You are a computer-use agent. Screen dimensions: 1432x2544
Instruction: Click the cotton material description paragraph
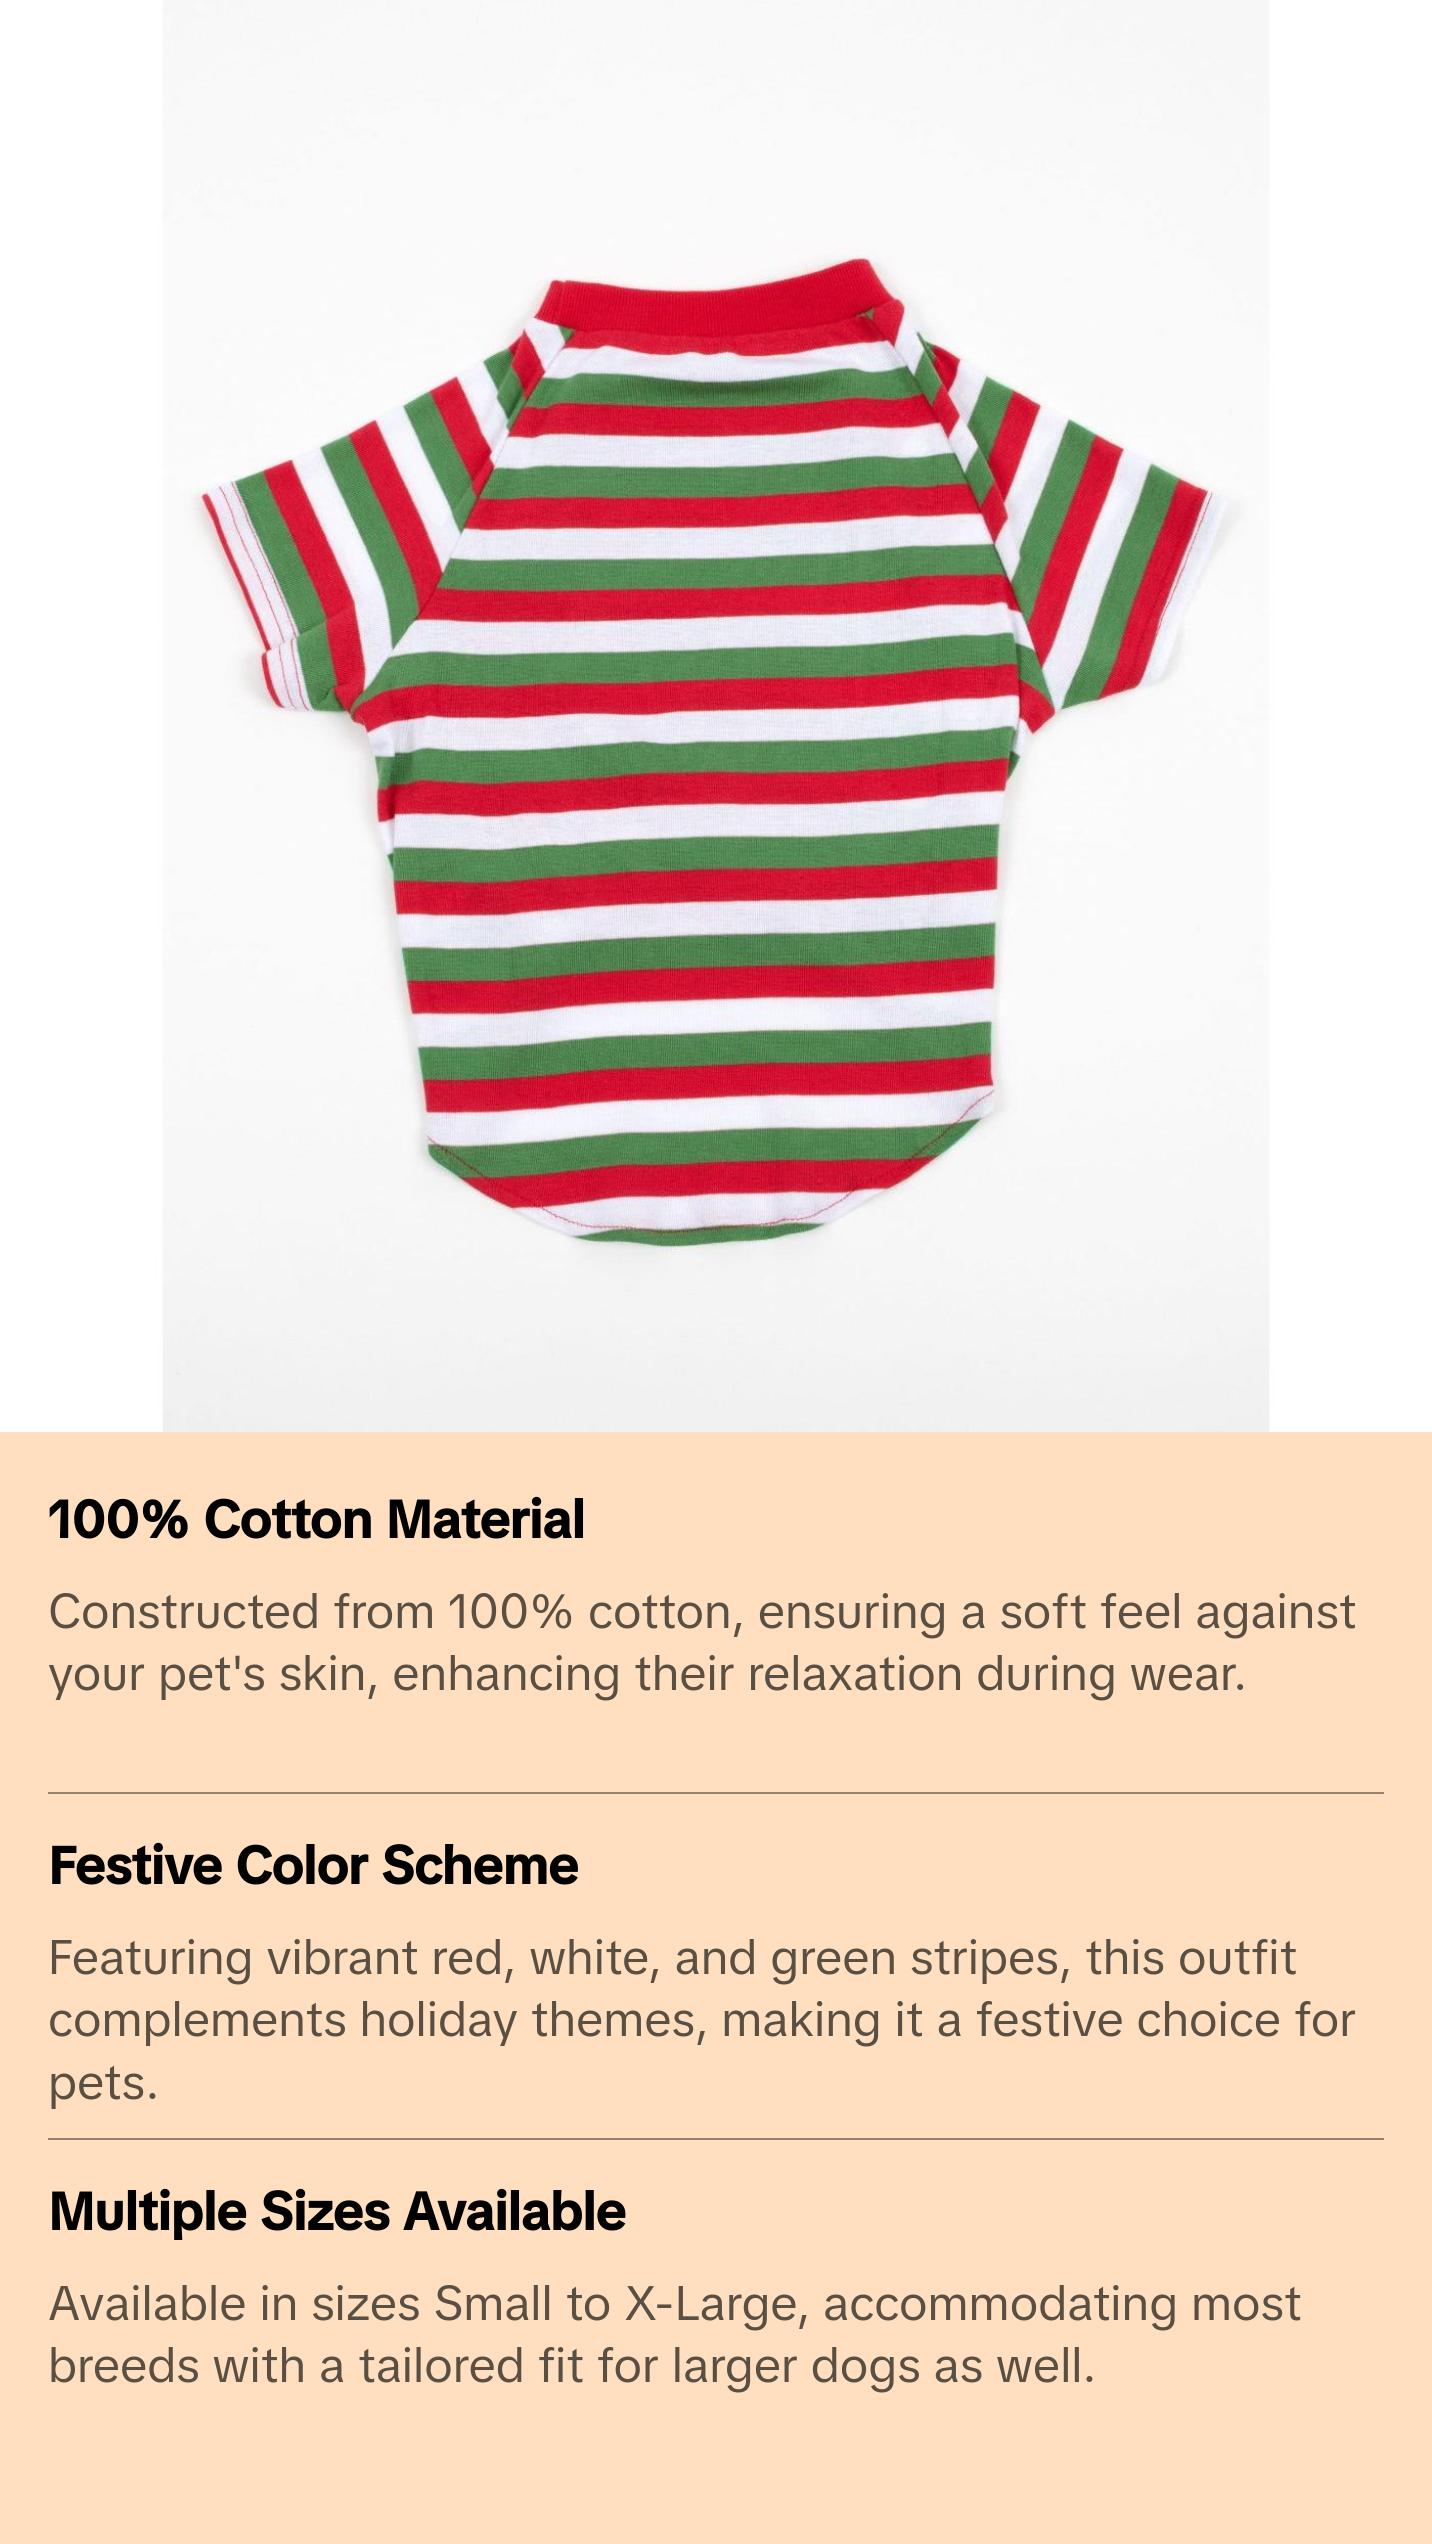click(700, 1643)
